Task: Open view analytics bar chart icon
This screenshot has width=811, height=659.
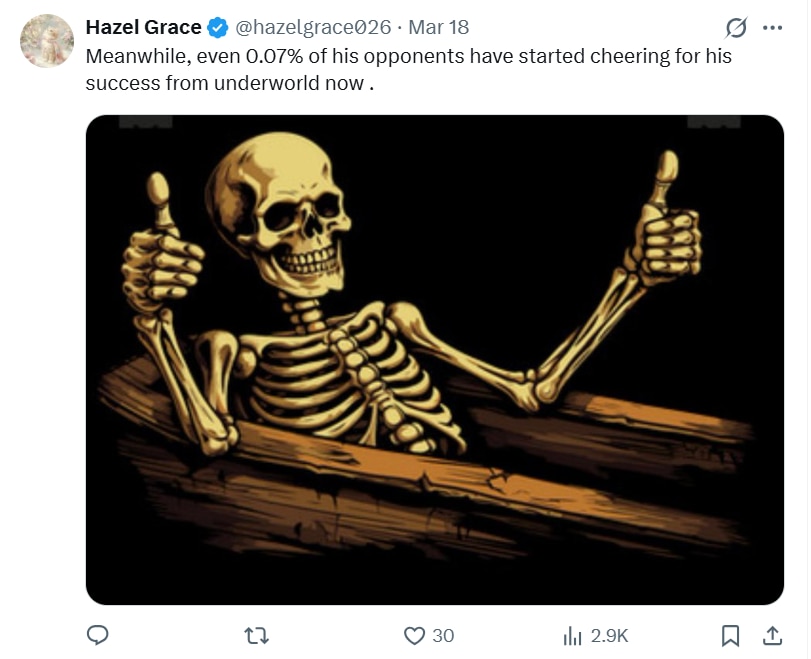Action: coord(573,635)
